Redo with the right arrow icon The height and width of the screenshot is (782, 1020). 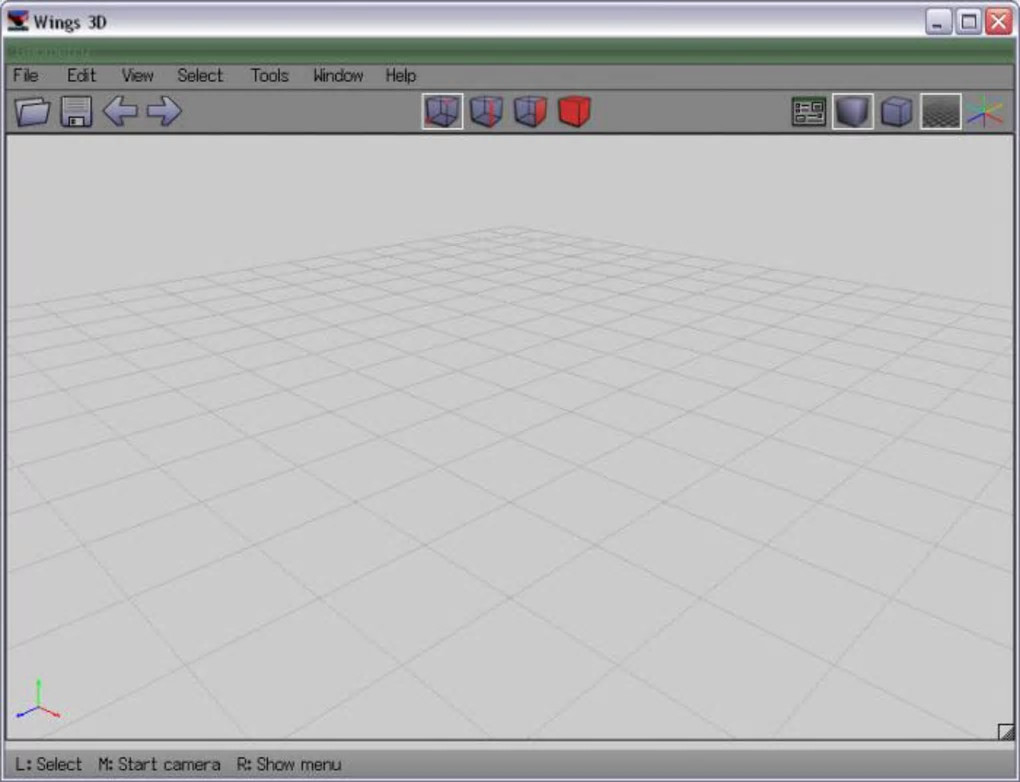pyautogui.click(x=164, y=111)
